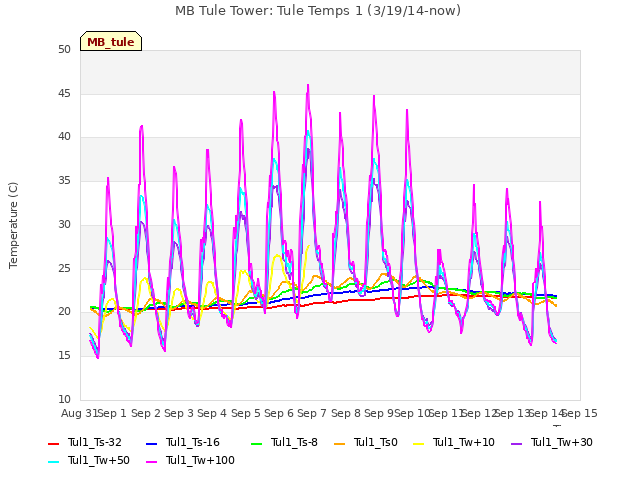Click the Sep 4 x-axis label
Image resolution: width=640 pixels, height=480 pixels.
coord(212,413)
